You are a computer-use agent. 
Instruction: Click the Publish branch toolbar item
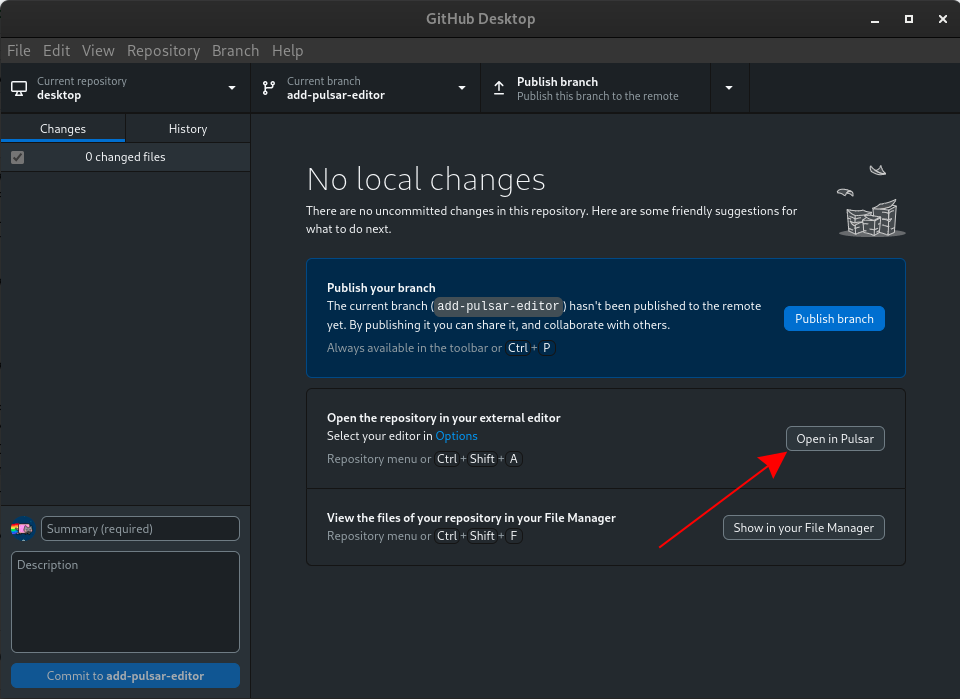(595, 88)
